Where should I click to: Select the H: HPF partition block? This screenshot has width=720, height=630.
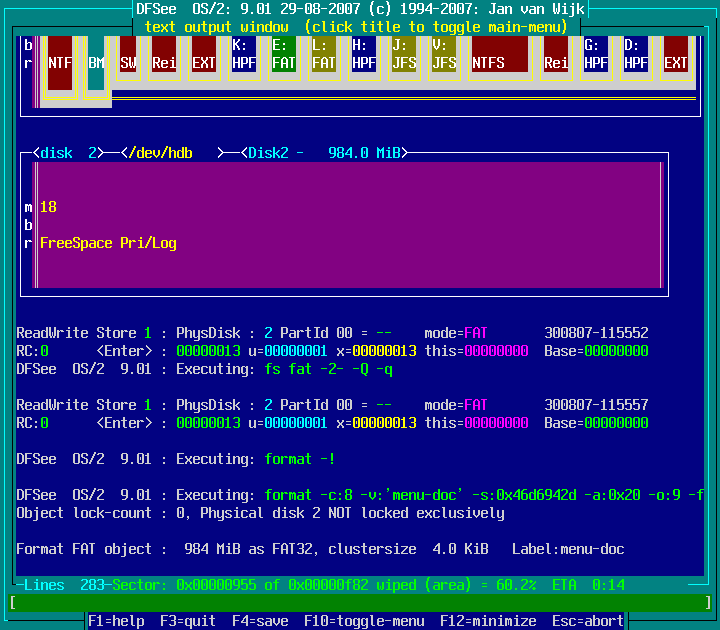(364, 55)
